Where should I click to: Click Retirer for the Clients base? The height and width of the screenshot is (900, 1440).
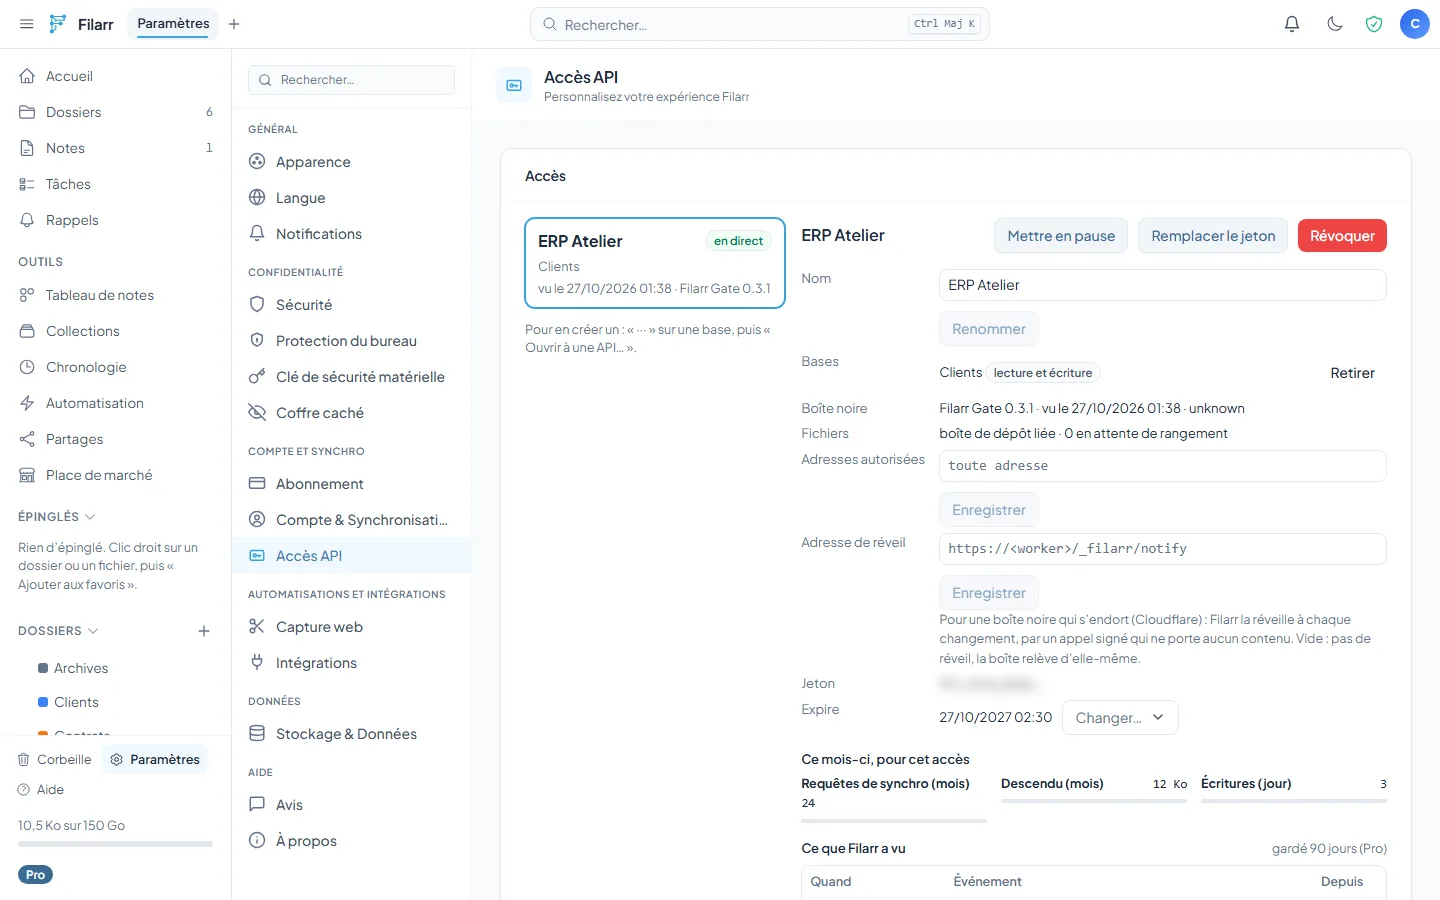click(1352, 373)
